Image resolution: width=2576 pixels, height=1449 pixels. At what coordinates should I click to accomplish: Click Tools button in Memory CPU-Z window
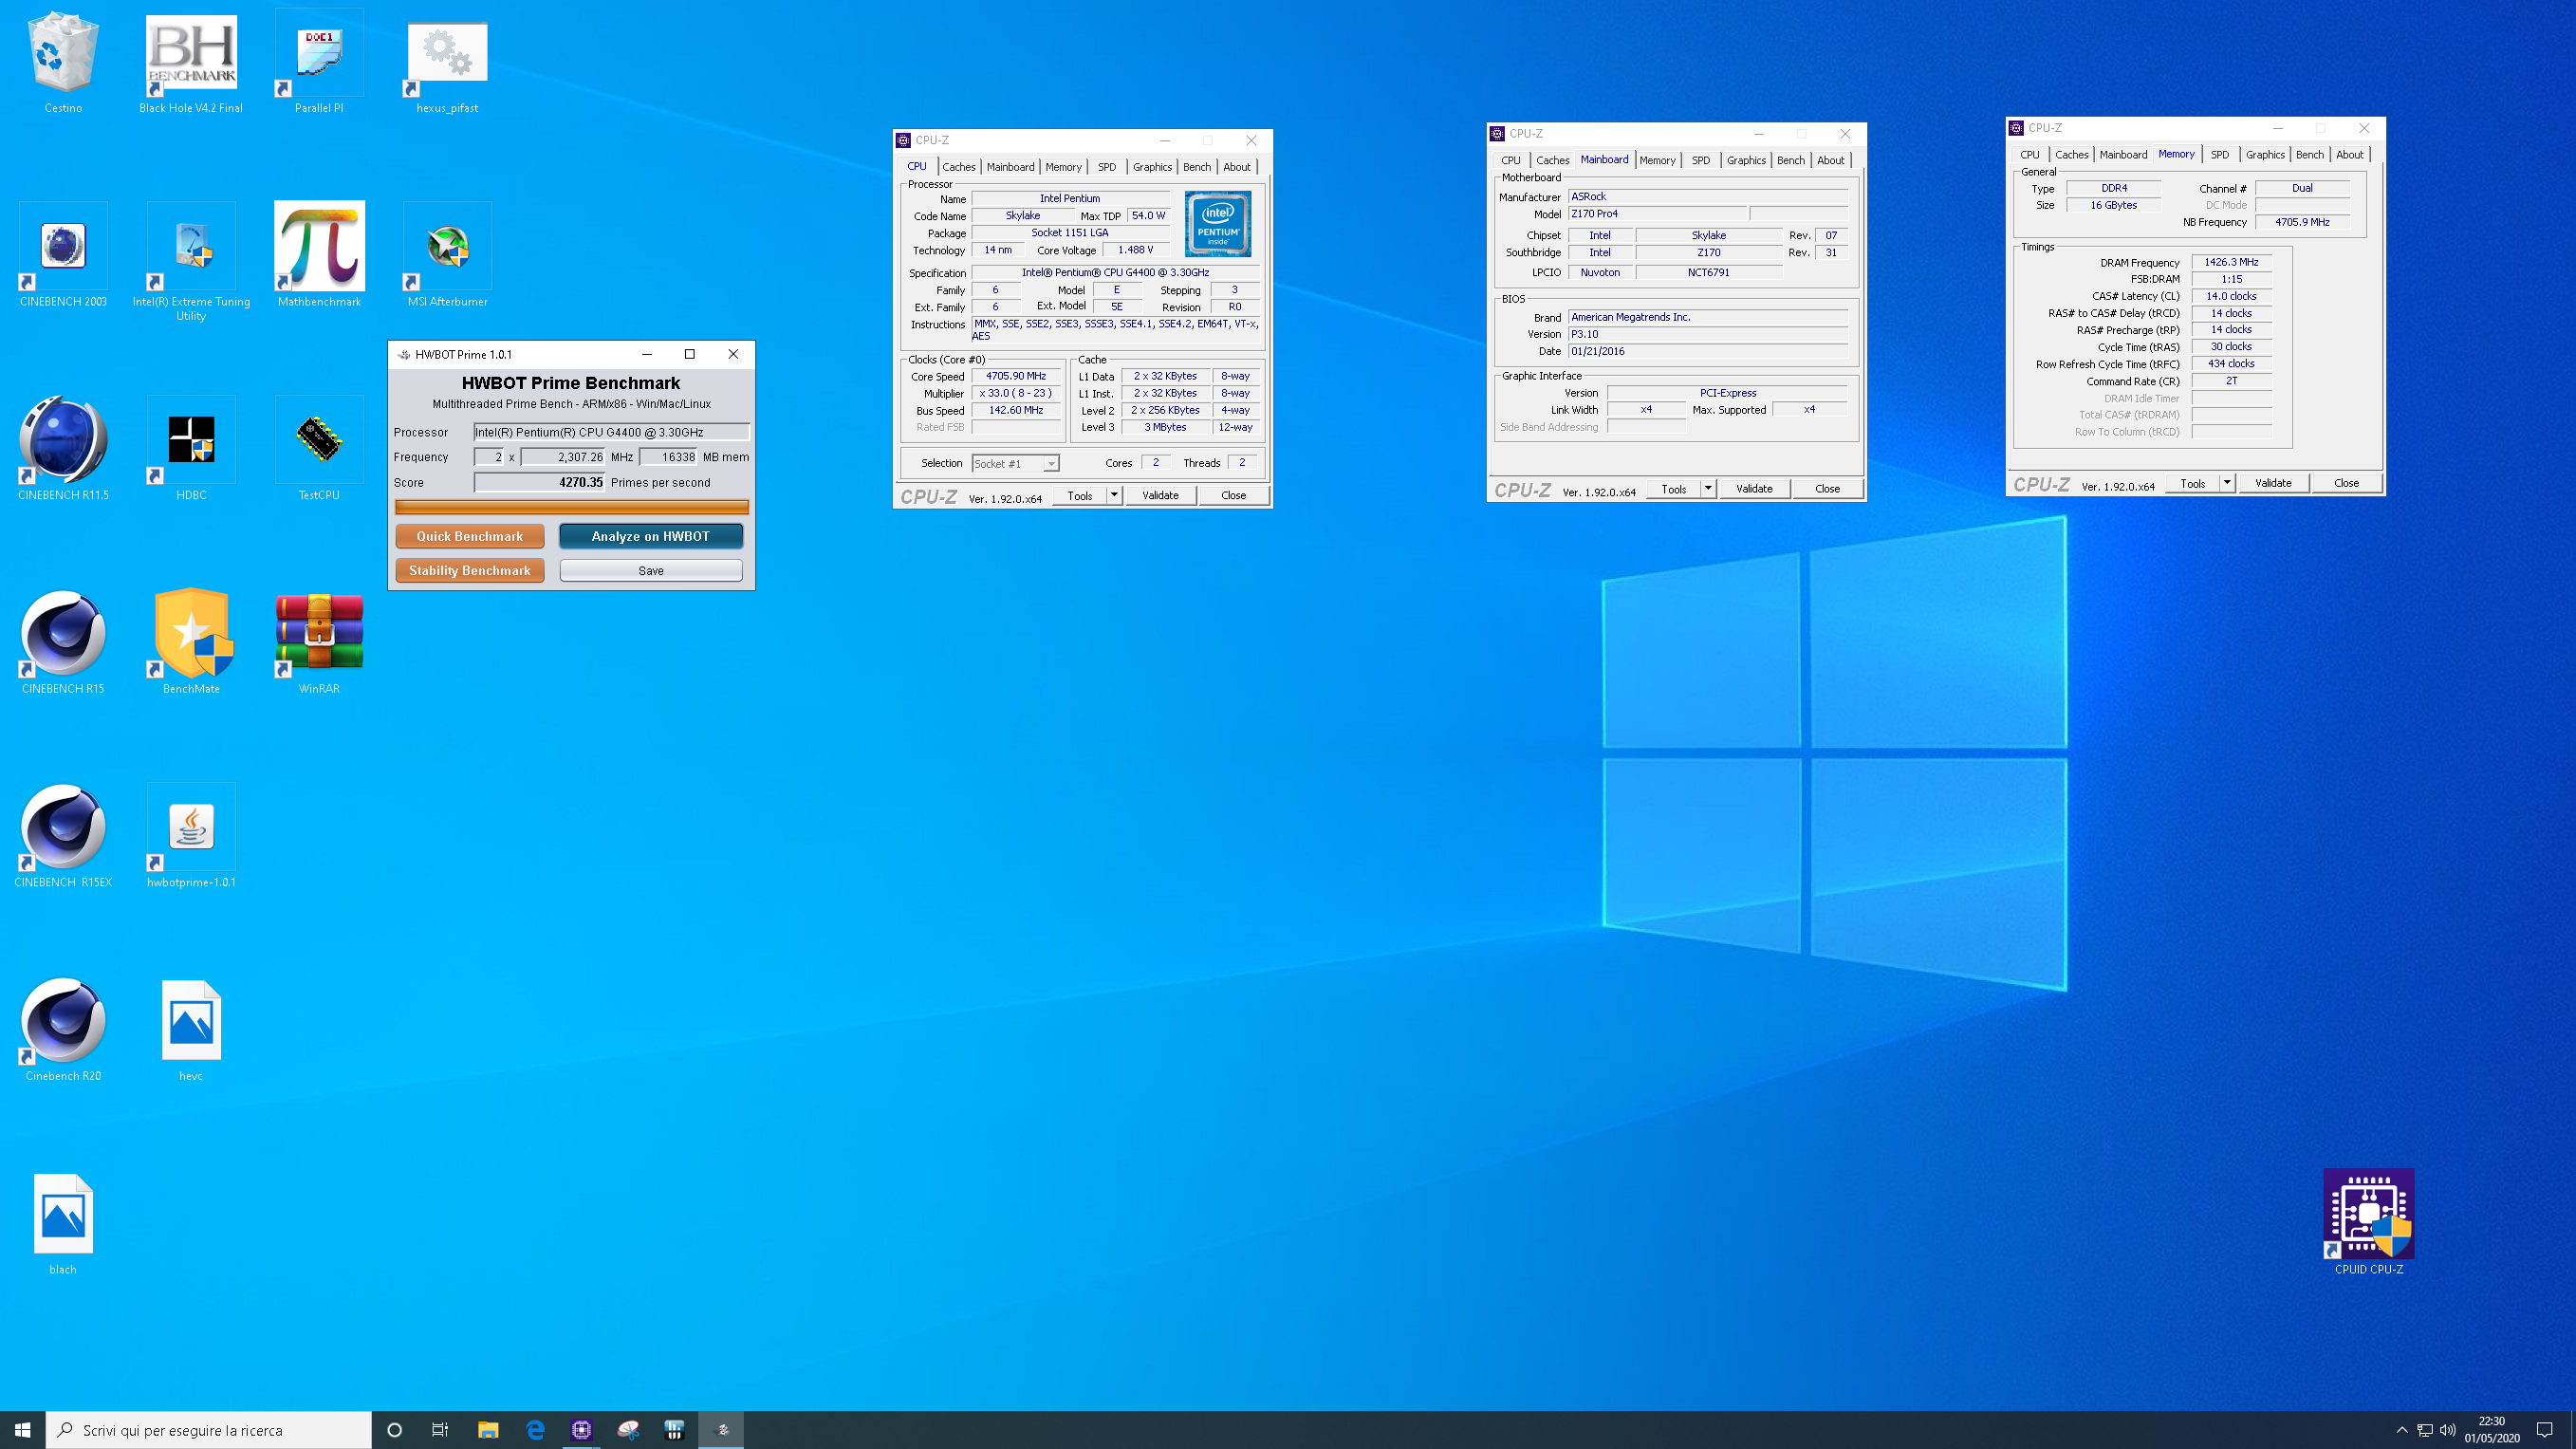click(2192, 483)
